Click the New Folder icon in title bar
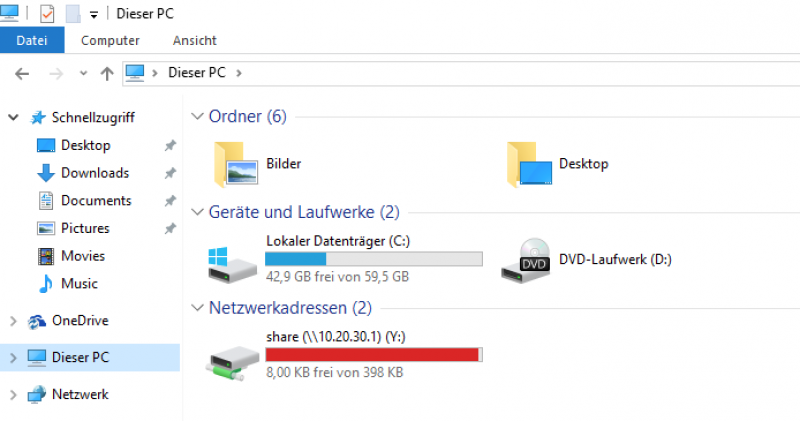800x421 pixels. (73, 14)
